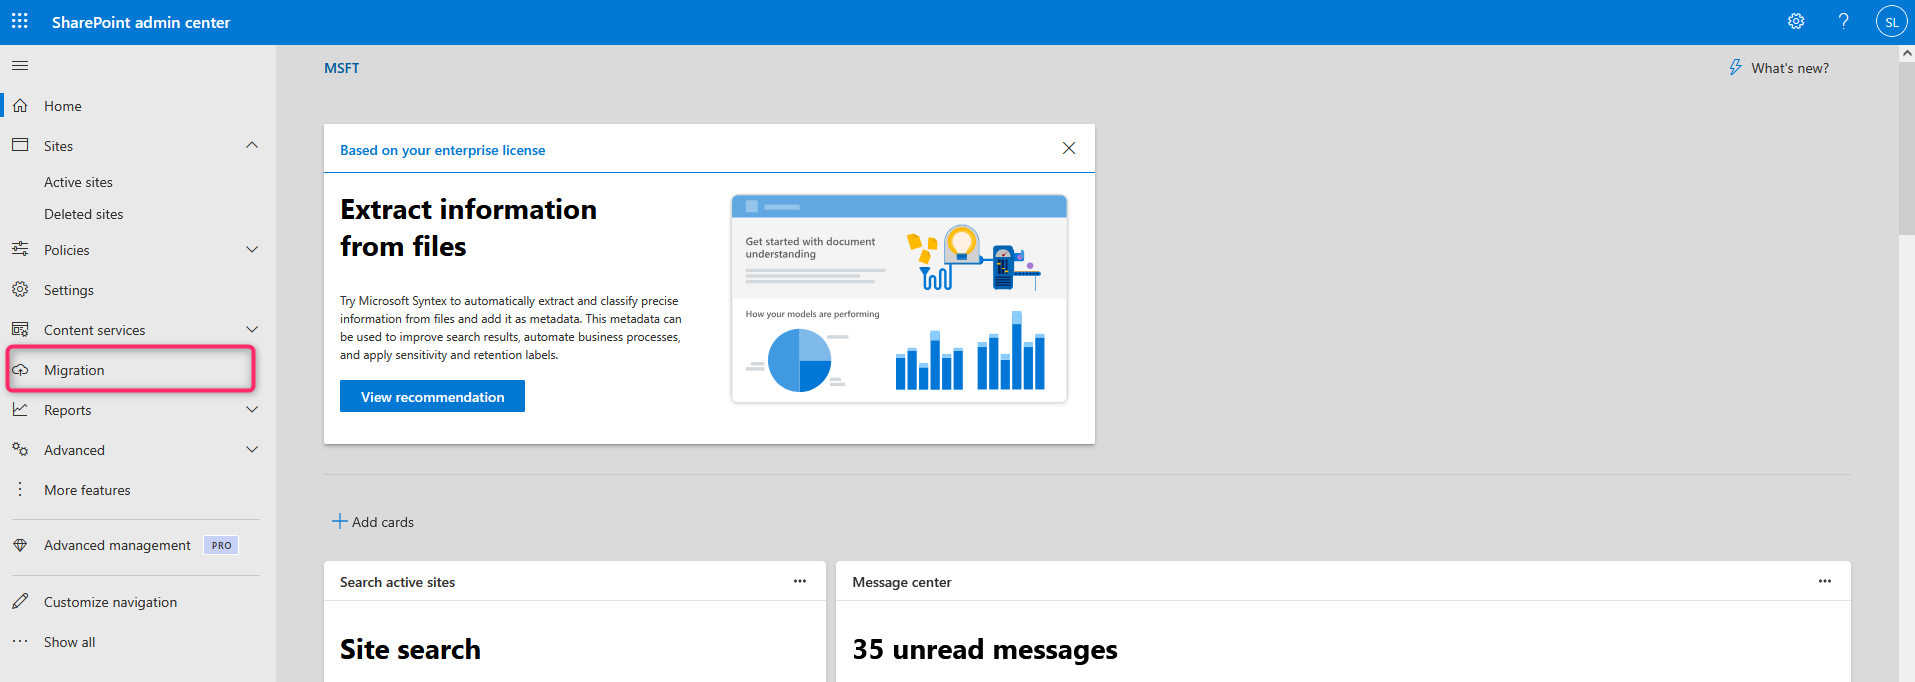Viewport: 1915px width, 682px height.
Task: Click the Sites icon in sidebar
Action: click(20, 145)
